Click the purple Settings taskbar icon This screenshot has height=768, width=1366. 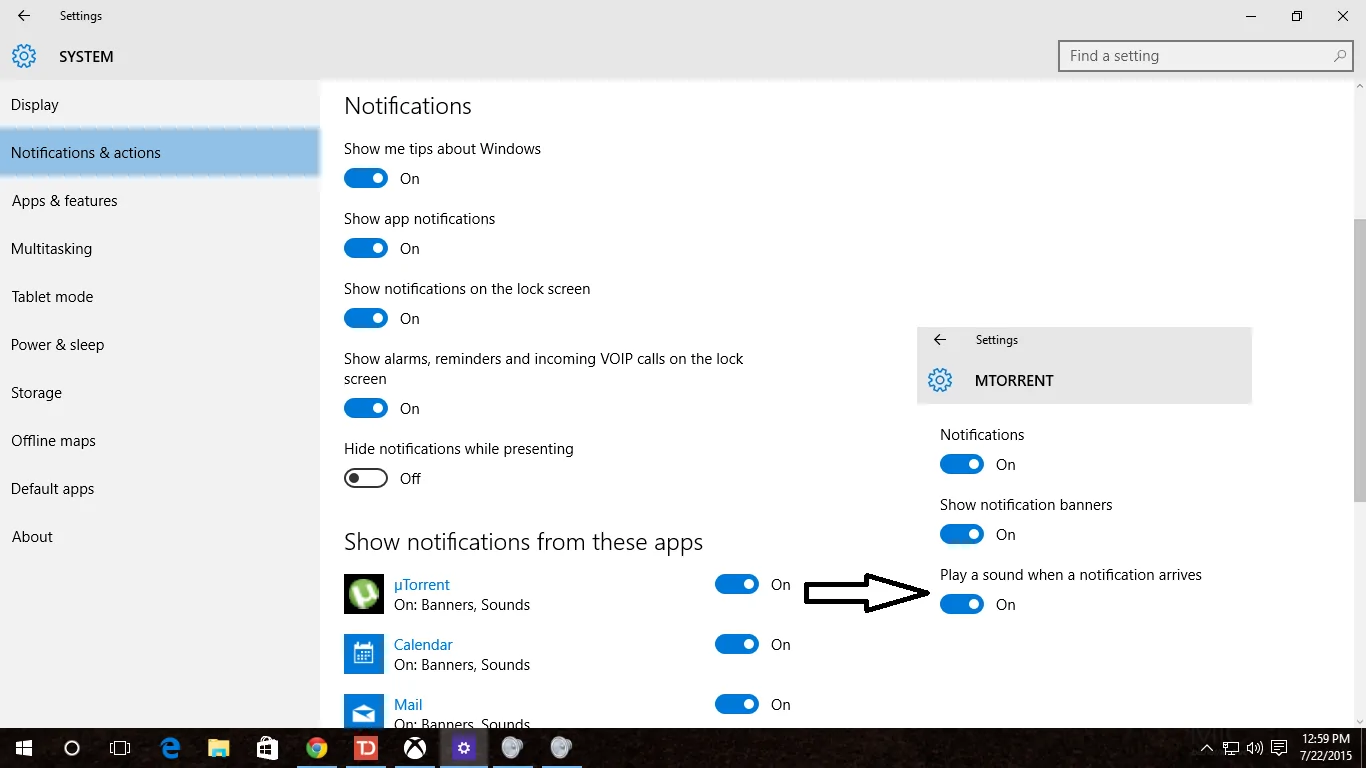point(463,748)
